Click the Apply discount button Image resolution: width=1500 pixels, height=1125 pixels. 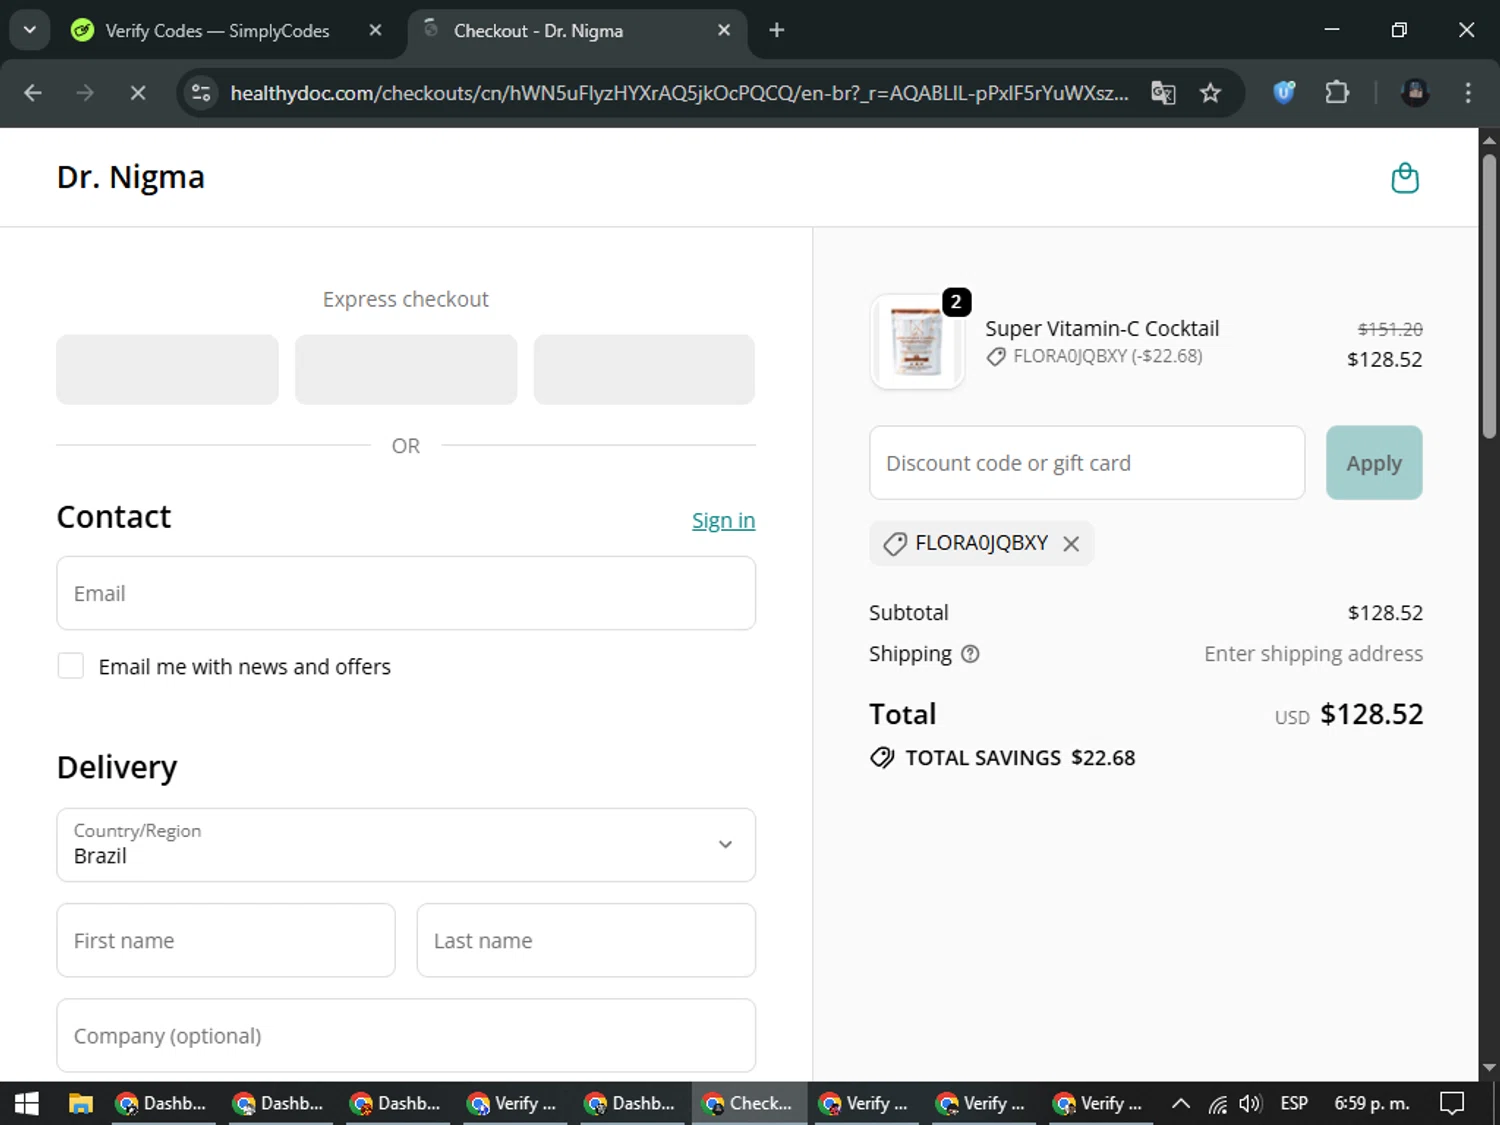click(x=1374, y=463)
